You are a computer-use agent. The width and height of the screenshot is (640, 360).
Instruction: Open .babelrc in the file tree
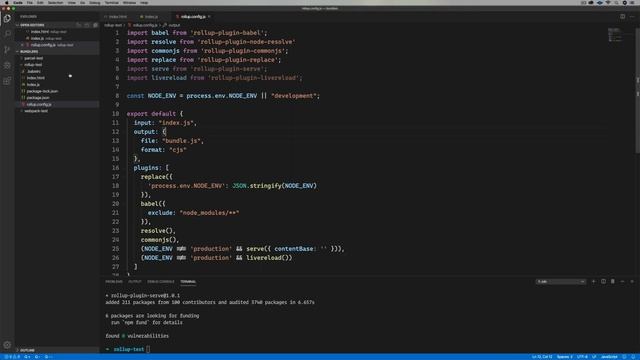[x=33, y=71]
